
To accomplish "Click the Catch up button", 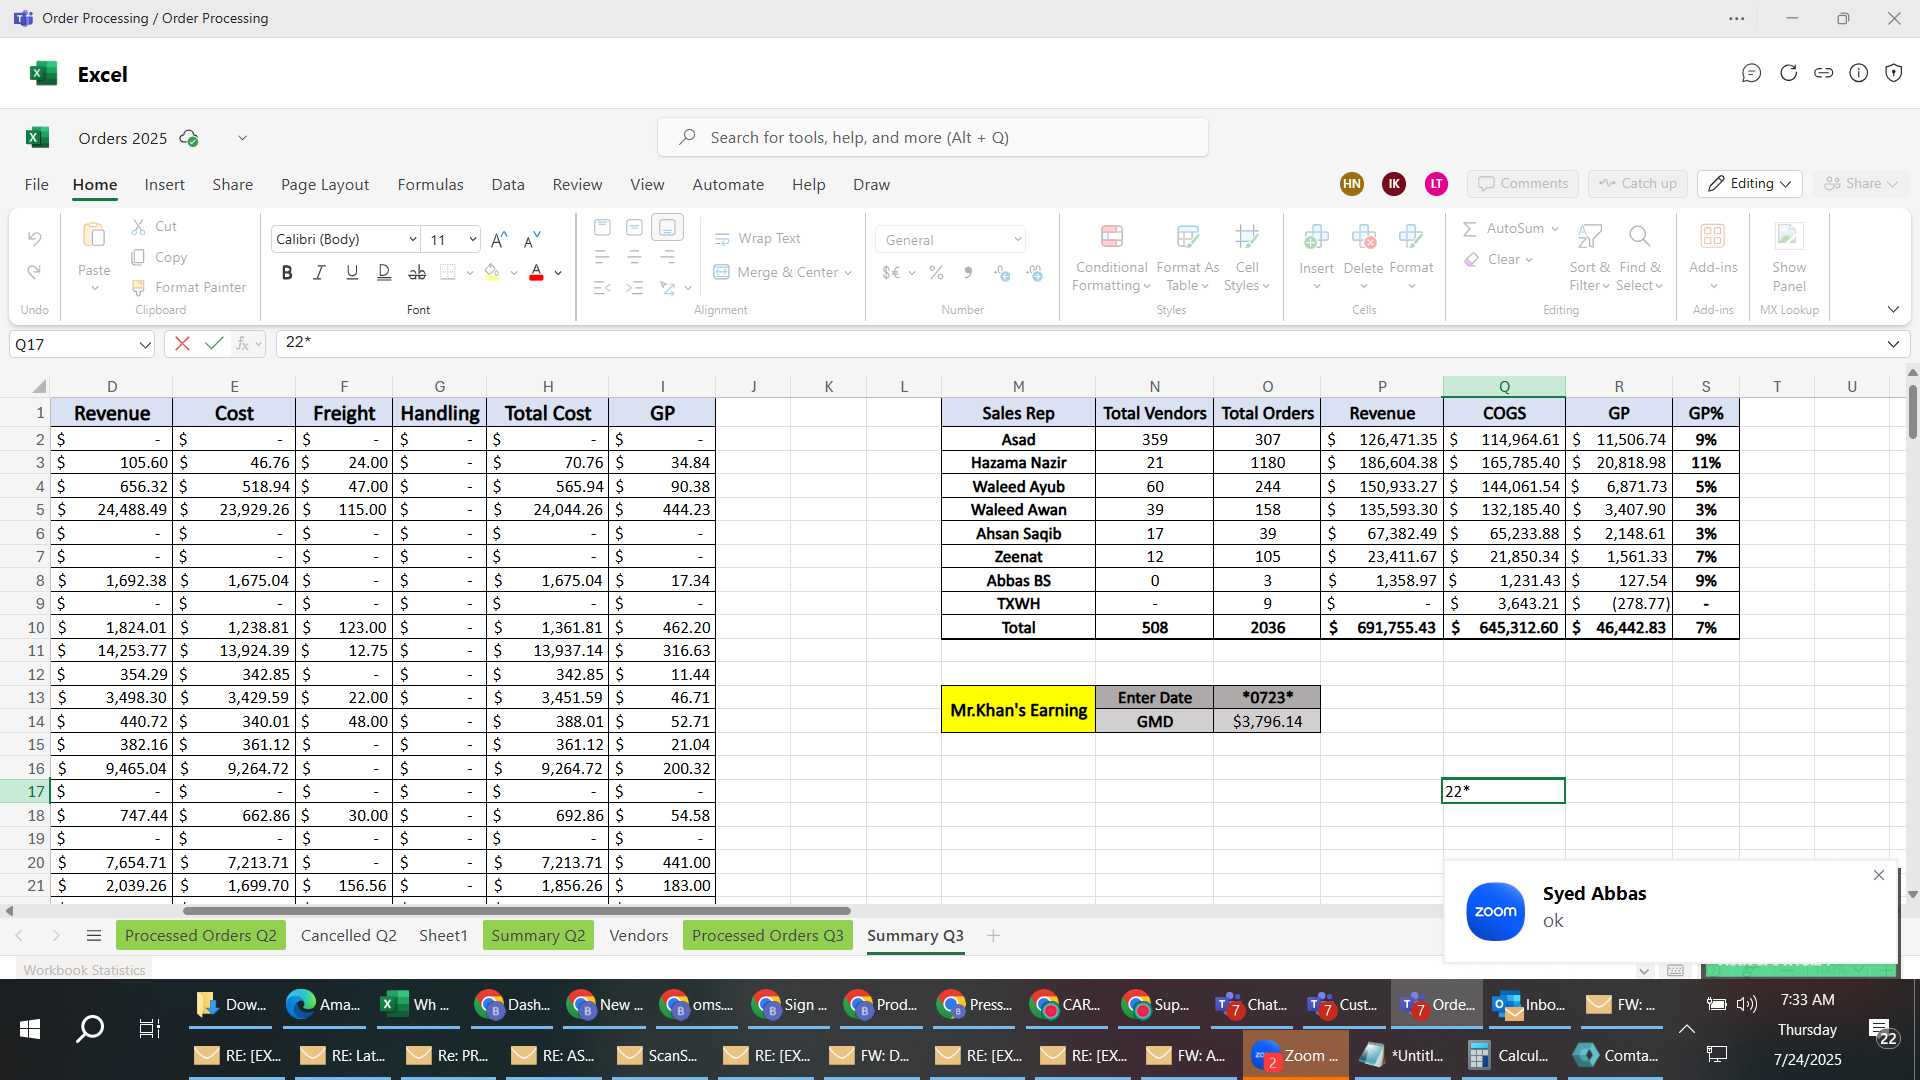I will pos(1637,184).
